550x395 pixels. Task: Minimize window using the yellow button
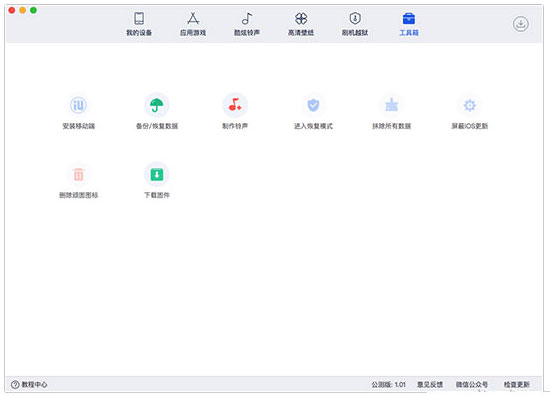click(x=22, y=10)
